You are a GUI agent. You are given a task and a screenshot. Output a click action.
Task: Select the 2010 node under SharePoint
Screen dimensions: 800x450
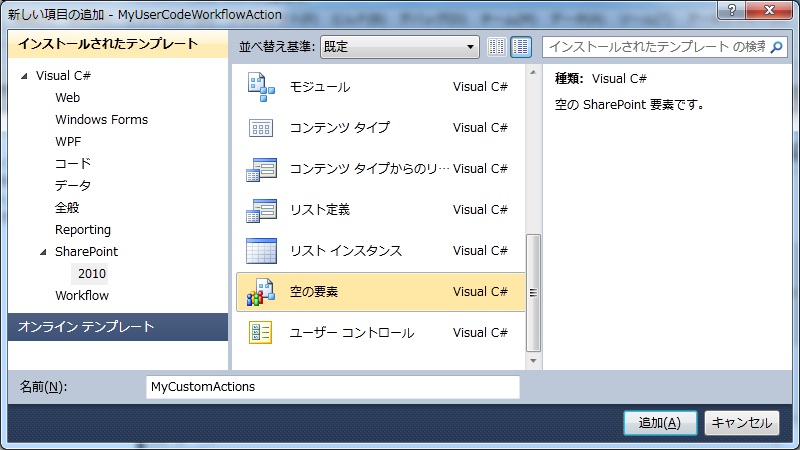coord(92,273)
